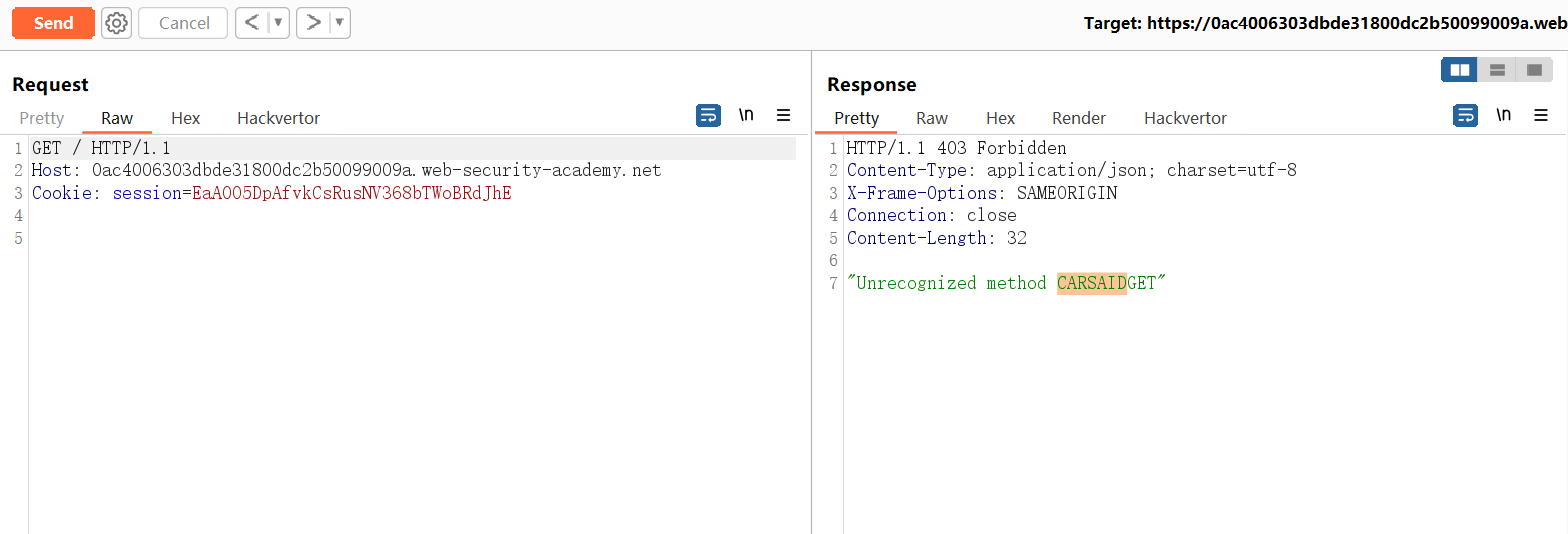Switch to top-bottom stacked layout
This screenshot has width=1568, height=534.
coord(1497,70)
